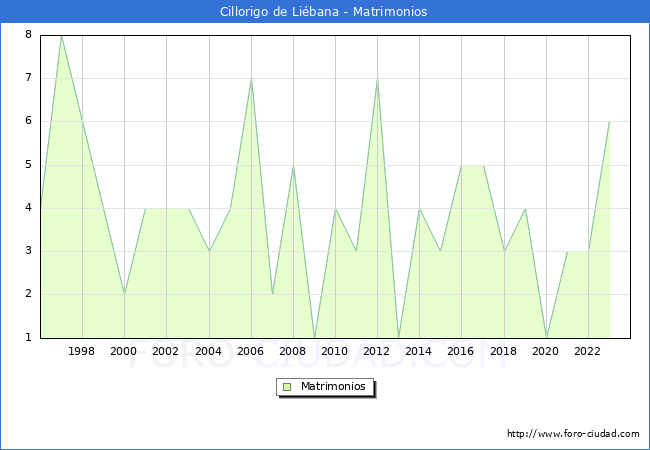
Task: Click the y-axis label 5
Action: pos(28,165)
